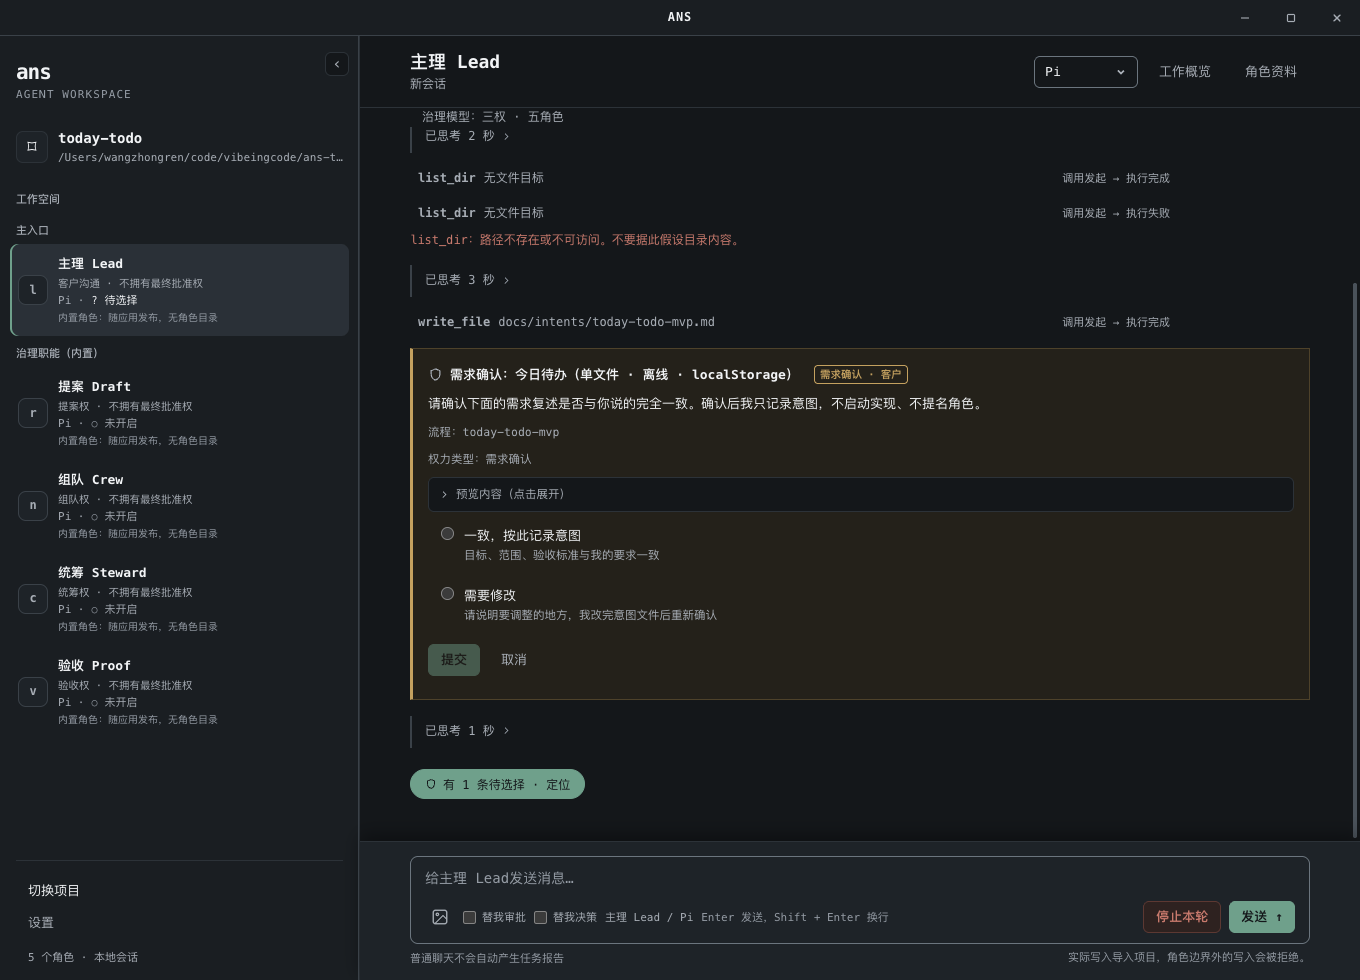Click the 取消 button
This screenshot has height=980, width=1360.
pyautogui.click(x=514, y=660)
